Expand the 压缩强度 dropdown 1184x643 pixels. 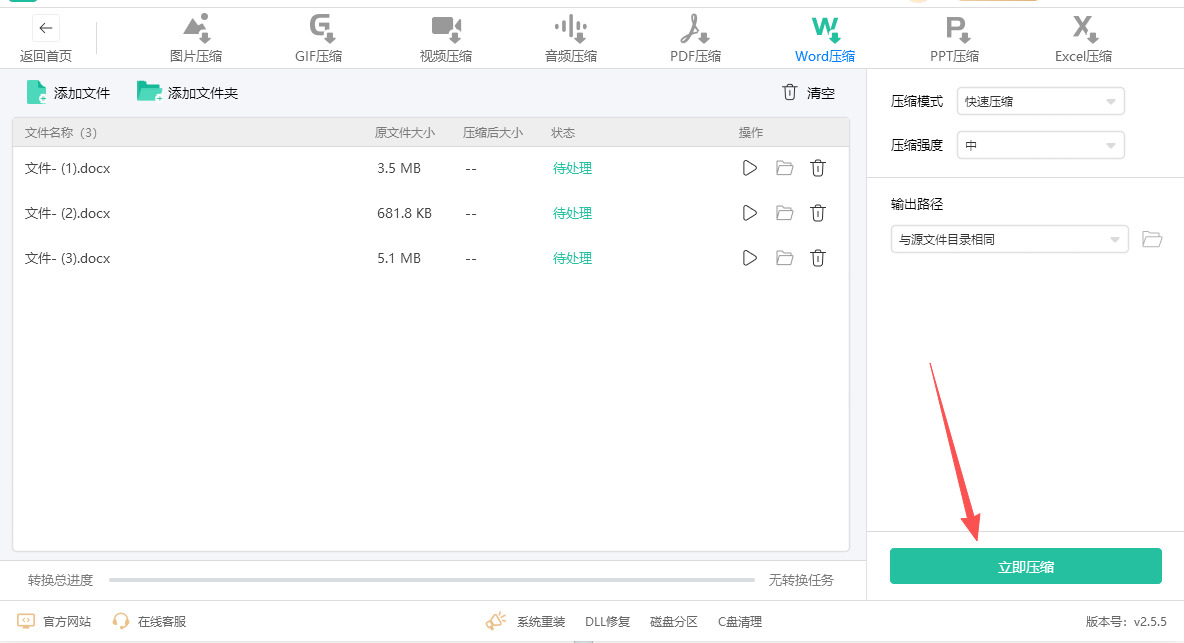click(1040, 146)
